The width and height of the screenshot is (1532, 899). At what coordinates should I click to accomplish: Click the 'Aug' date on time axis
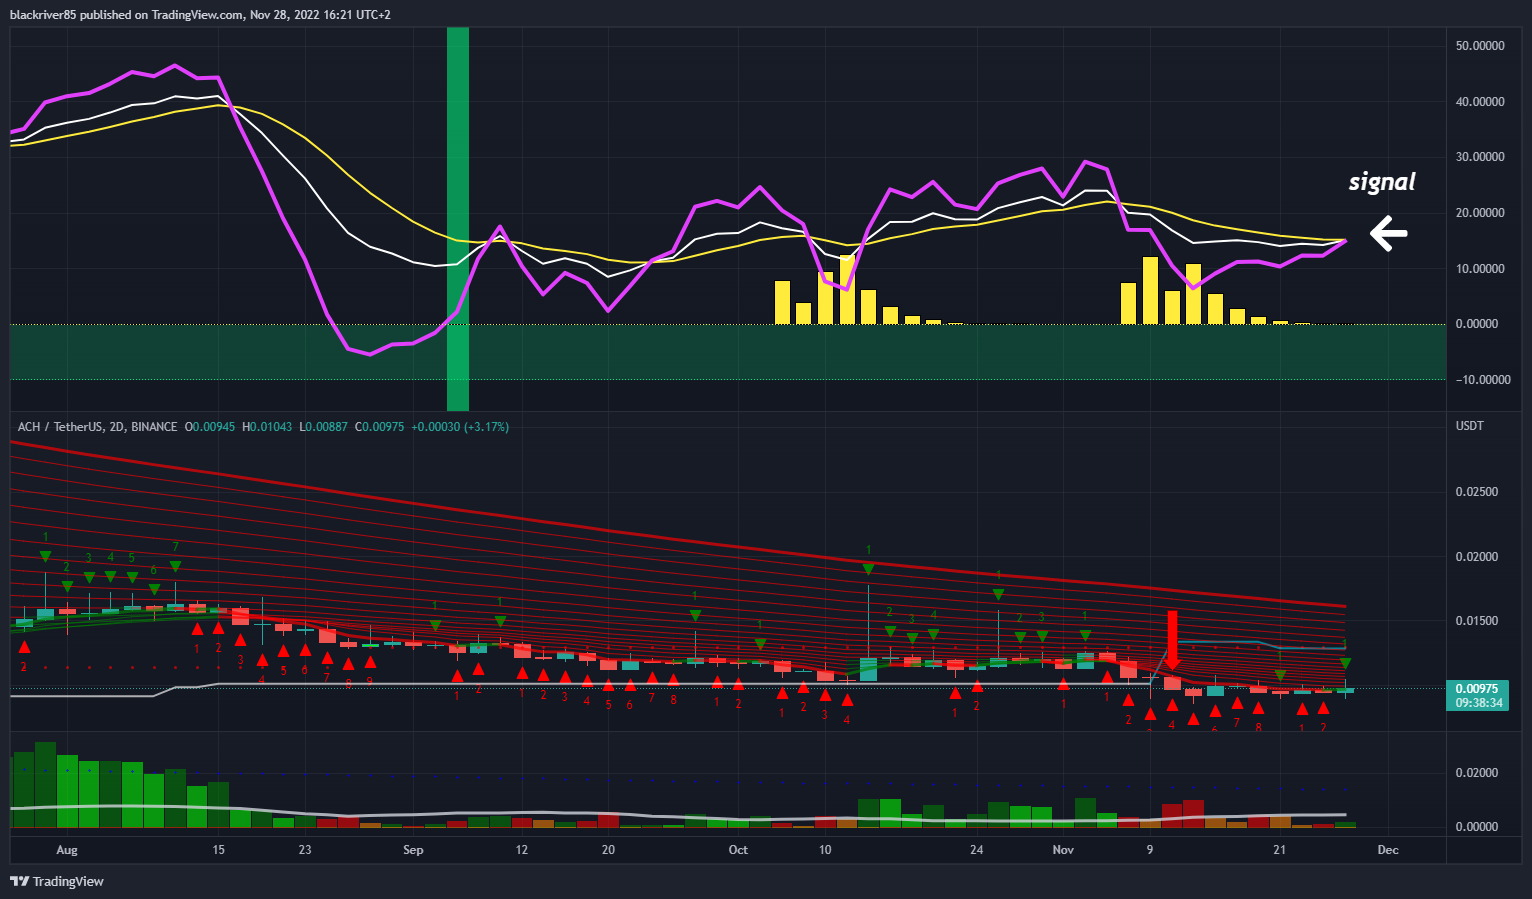point(67,850)
